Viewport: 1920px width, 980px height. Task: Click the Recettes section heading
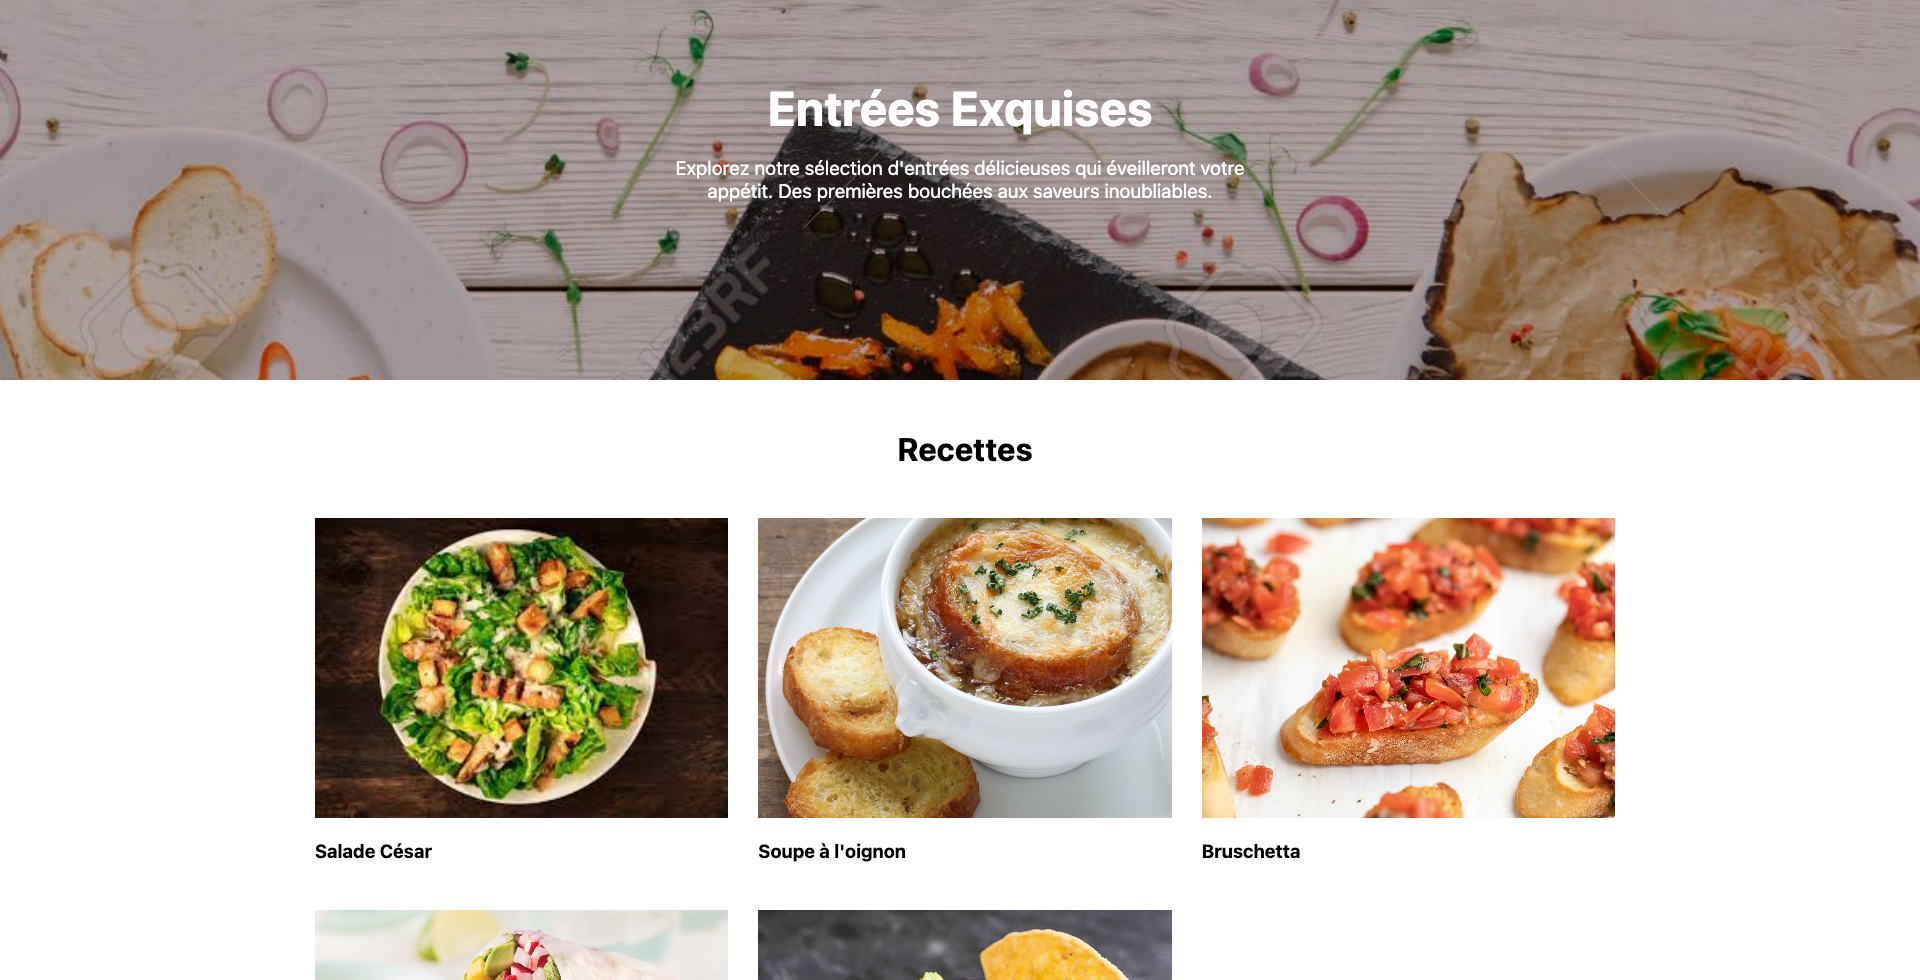click(x=964, y=450)
